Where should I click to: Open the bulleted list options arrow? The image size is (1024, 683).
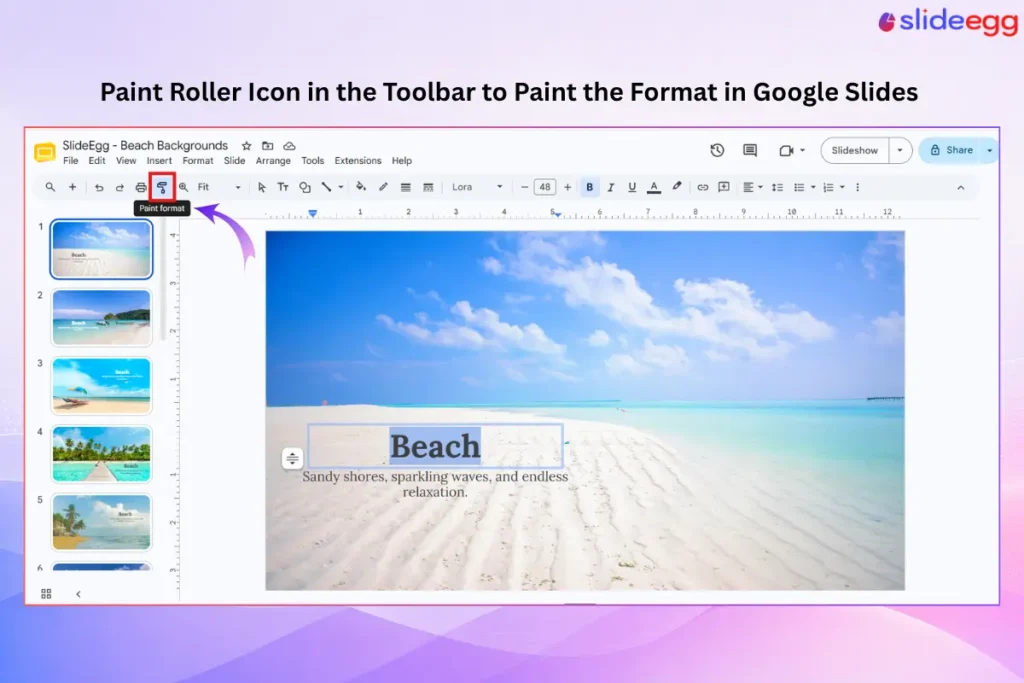pos(813,187)
